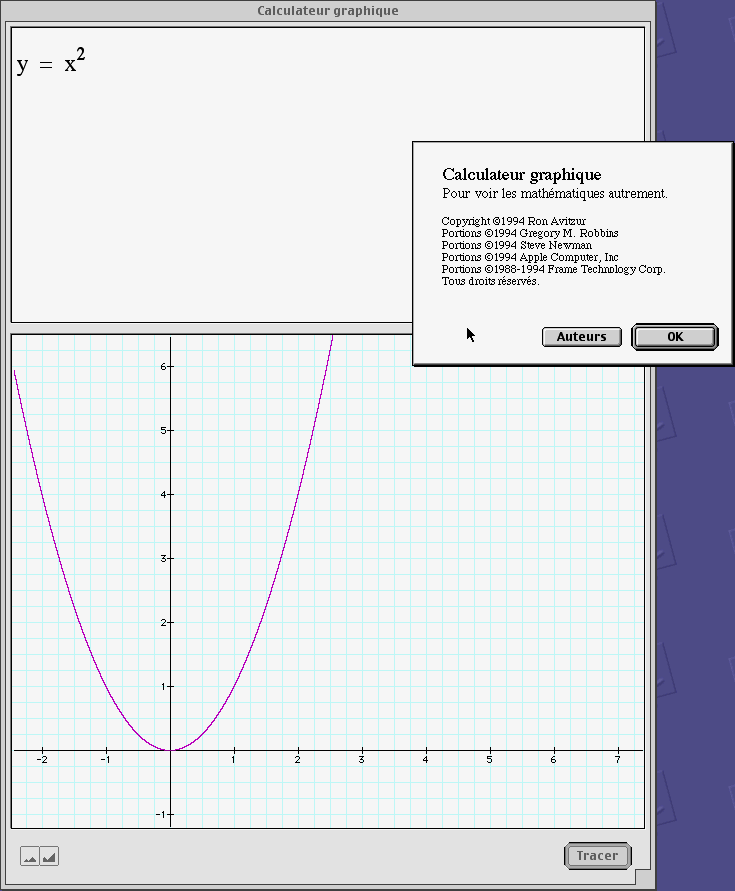Click the y-axis label -1

(x=161, y=814)
